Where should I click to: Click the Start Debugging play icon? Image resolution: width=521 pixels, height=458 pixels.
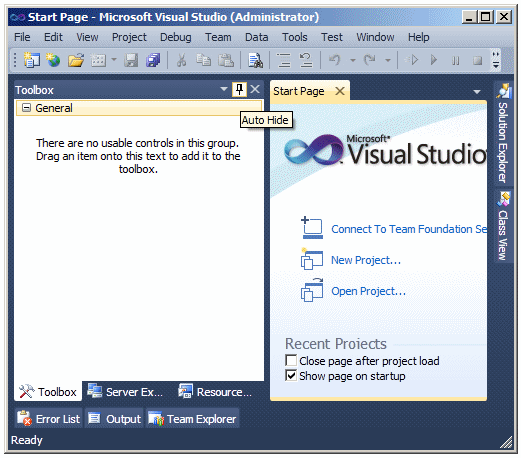pos(434,60)
